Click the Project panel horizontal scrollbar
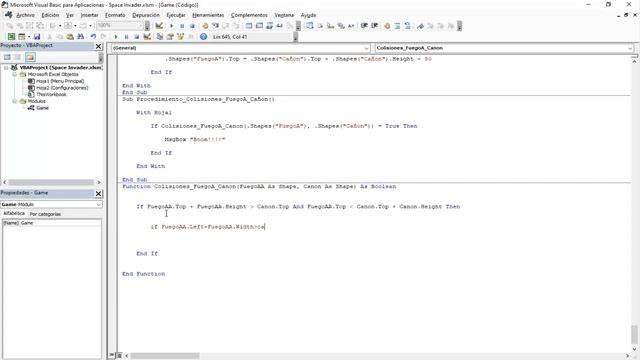The width and height of the screenshot is (640, 360). coord(51,182)
